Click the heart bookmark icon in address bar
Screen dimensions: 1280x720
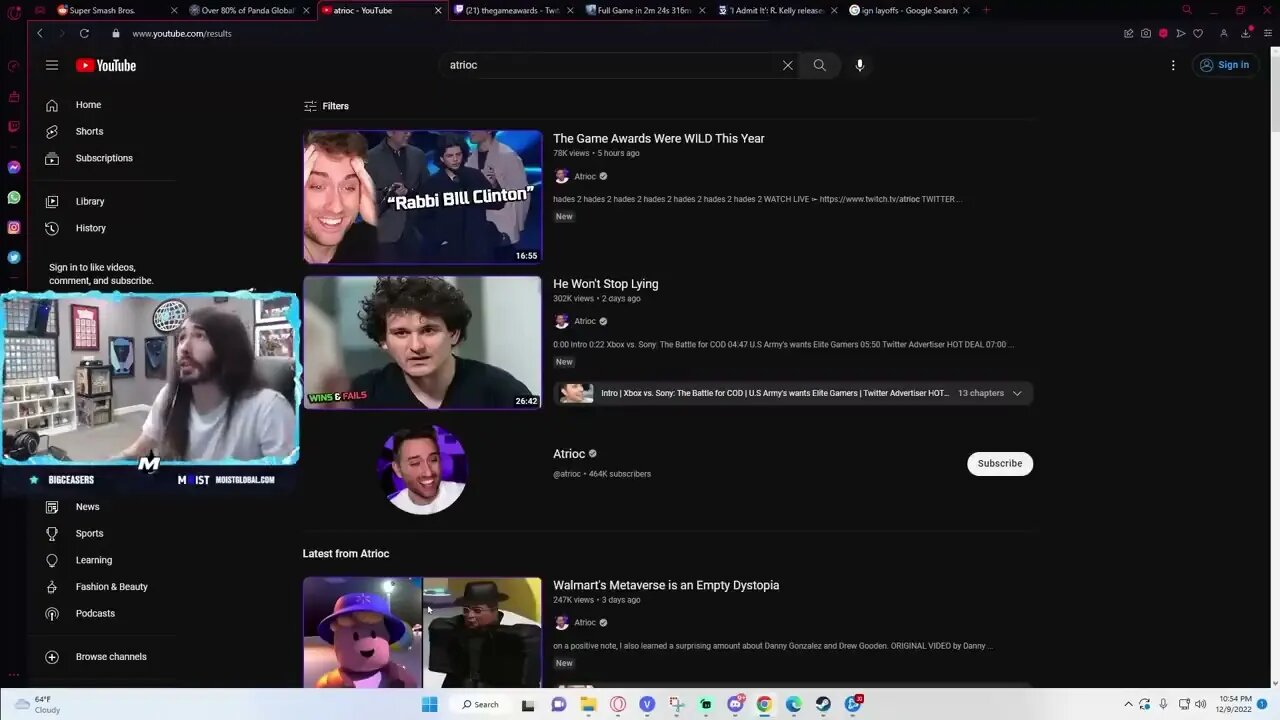click(x=1198, y=33)
